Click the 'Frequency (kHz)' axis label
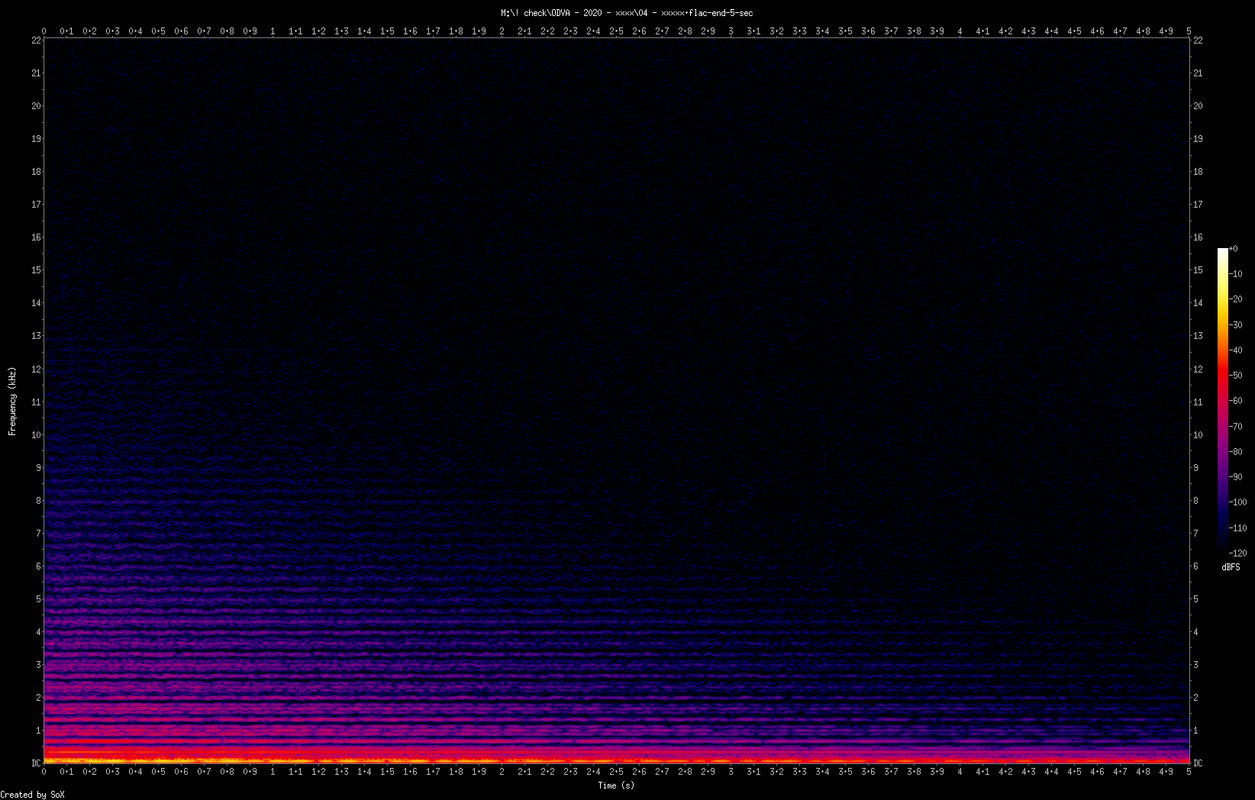 12,401
